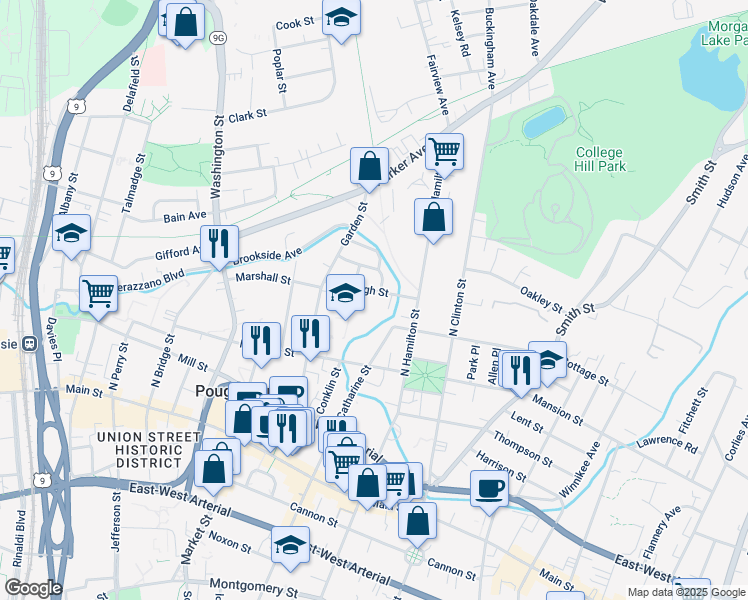Click the Noxon St label
Screen dimensions: 748x600
pyautogui.click(x=229, y=542)
